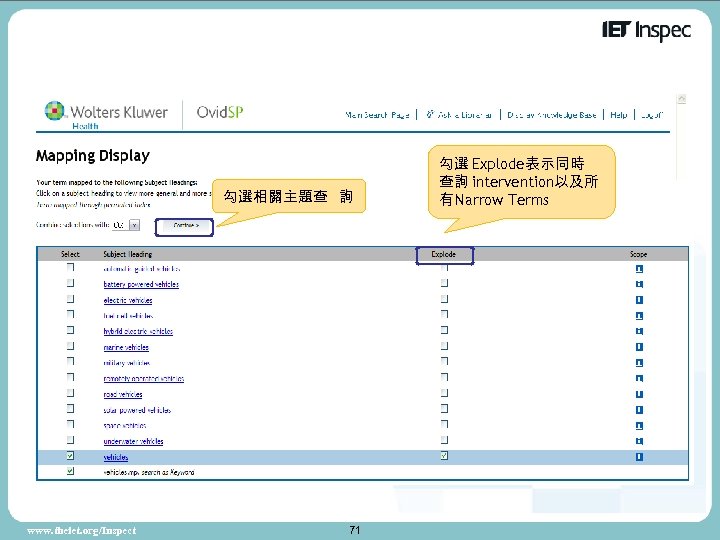
Task: Tick Select box for underwater vehicles
Action: (x=70, y=440)
